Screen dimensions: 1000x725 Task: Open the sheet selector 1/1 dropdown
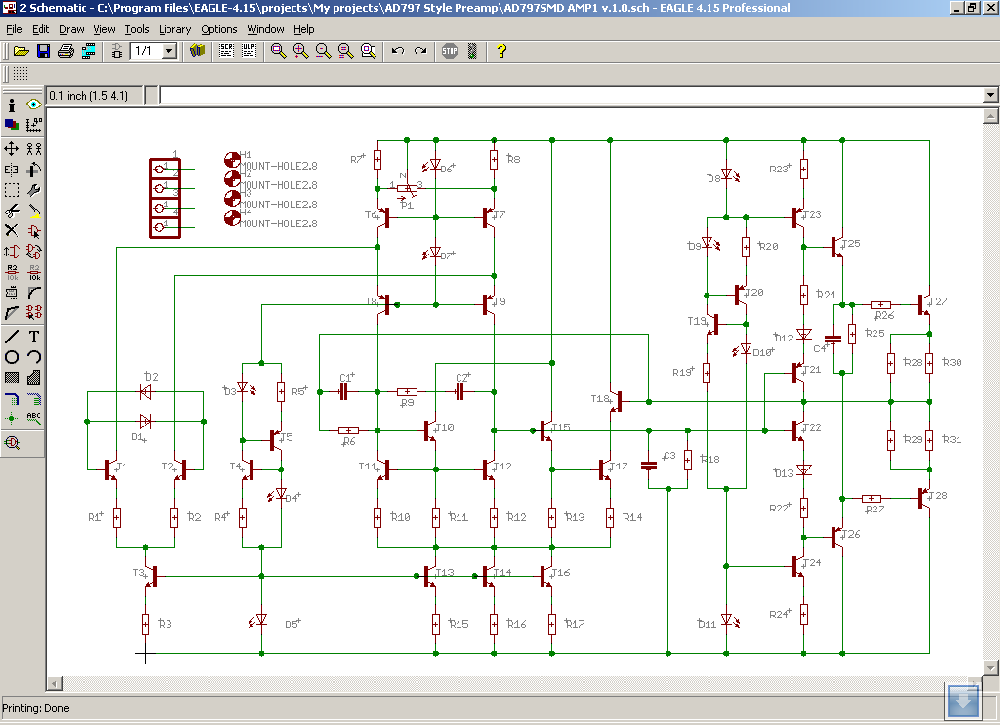pyautogui.click(x=169, y=51)
